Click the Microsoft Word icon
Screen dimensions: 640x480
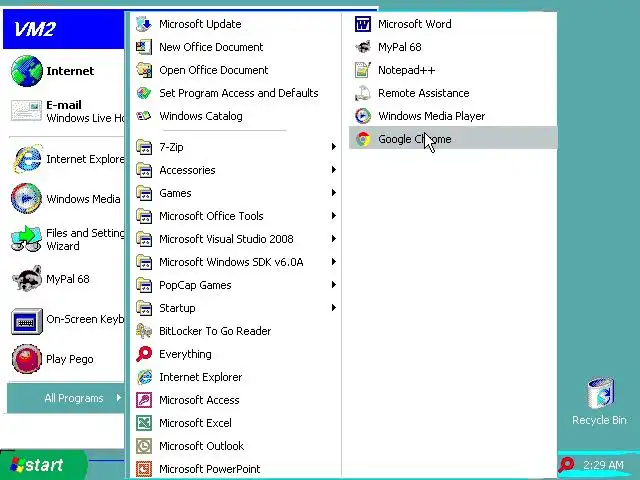(363, 24)
